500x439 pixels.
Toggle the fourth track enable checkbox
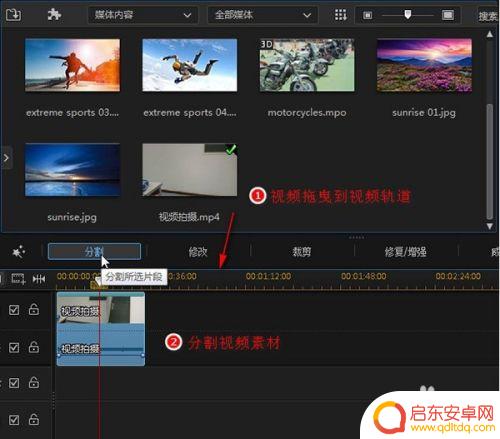click(x=14, y=420)
